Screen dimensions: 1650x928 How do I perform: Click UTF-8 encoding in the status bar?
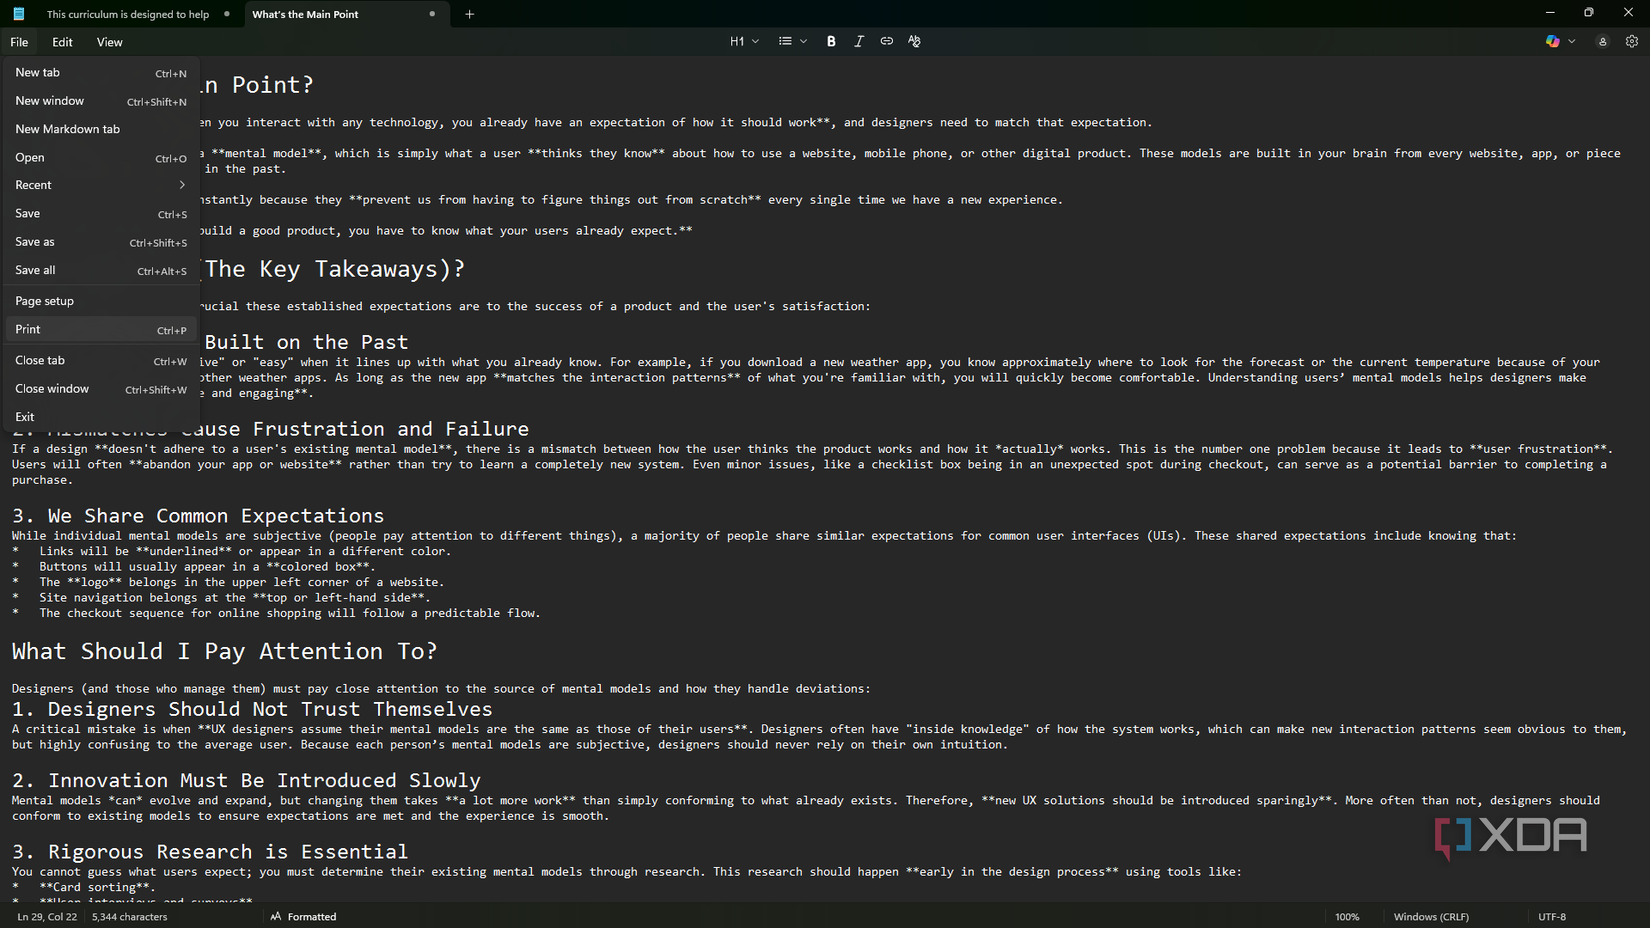[1552, 916]
